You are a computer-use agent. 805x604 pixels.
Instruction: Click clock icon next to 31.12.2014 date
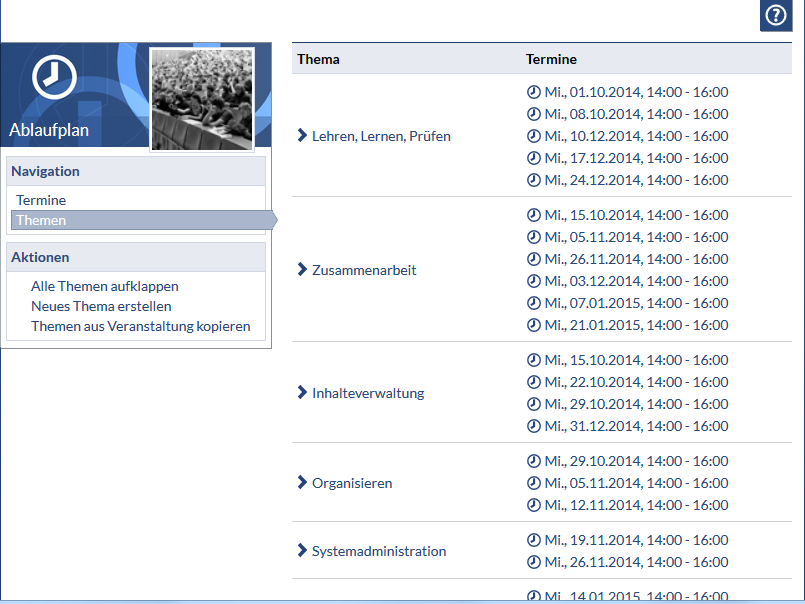tap(533, 426)
